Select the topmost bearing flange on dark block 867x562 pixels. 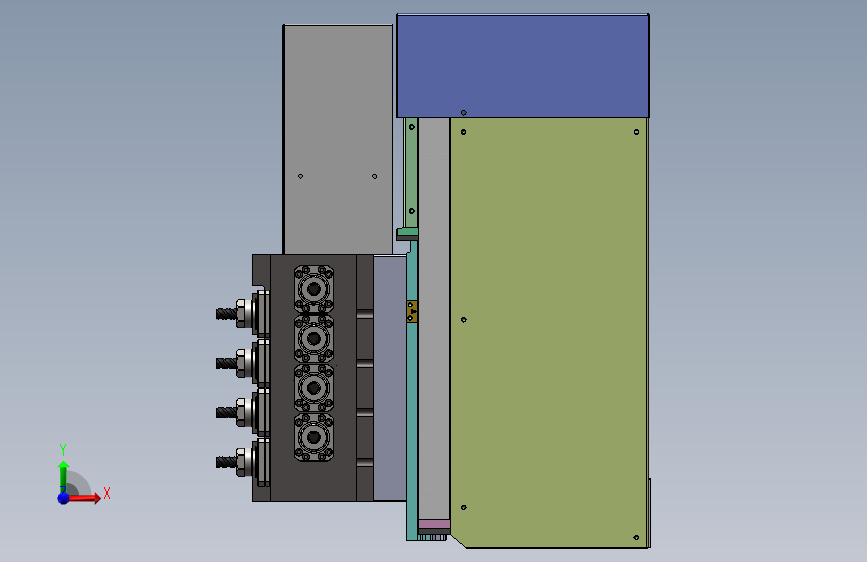[314, 289]
